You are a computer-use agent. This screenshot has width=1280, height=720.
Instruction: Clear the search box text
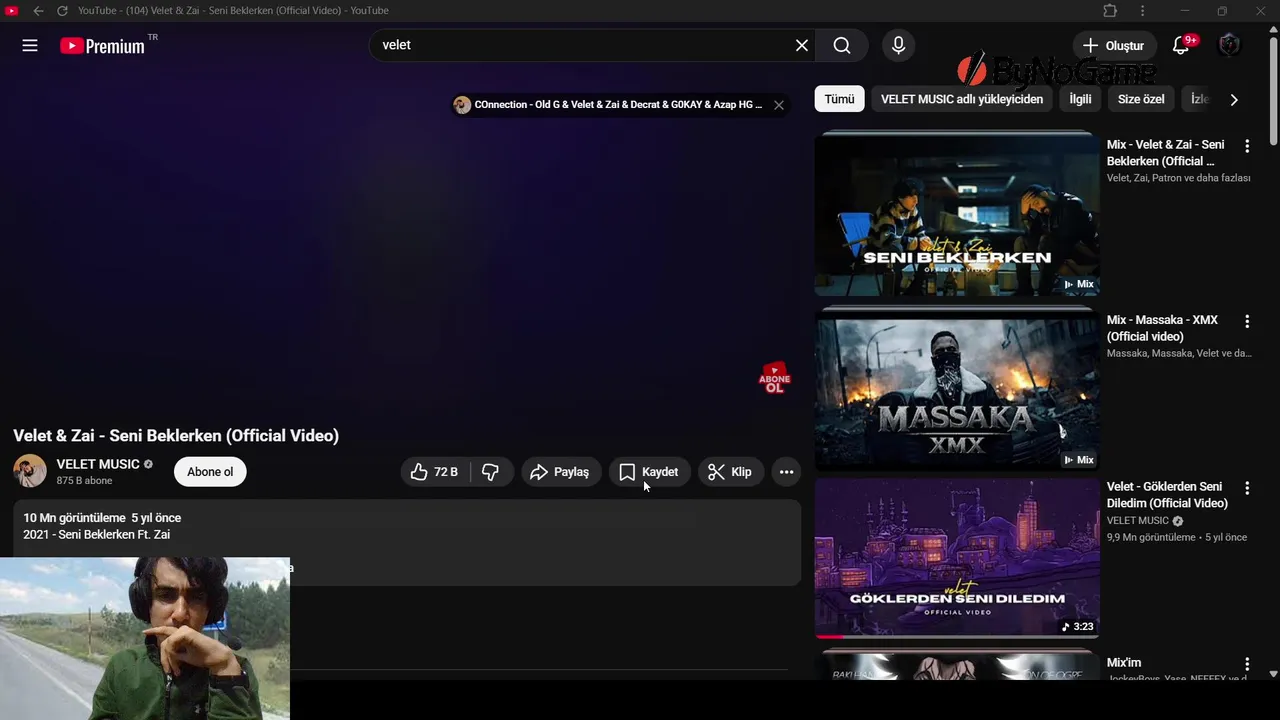[x=801, y=45]
